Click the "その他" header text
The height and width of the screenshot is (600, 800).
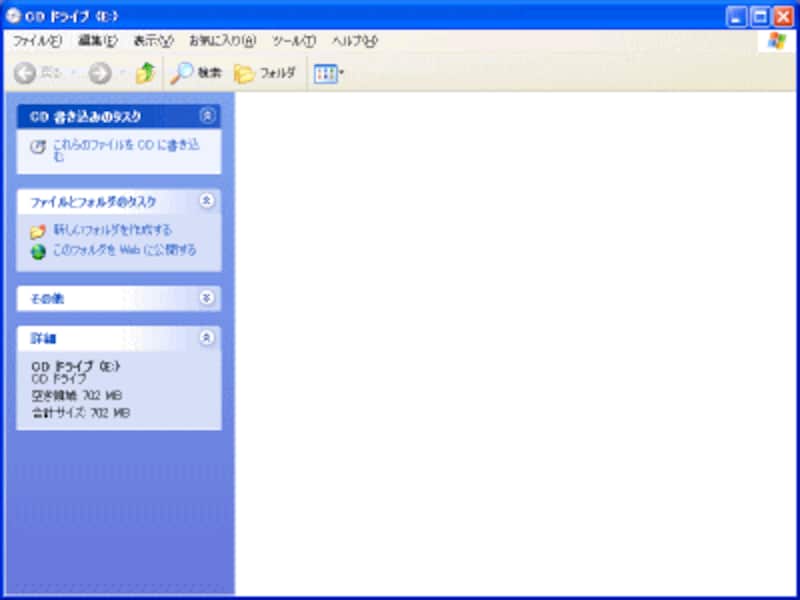pyautogui.click(x=47, y=299)
